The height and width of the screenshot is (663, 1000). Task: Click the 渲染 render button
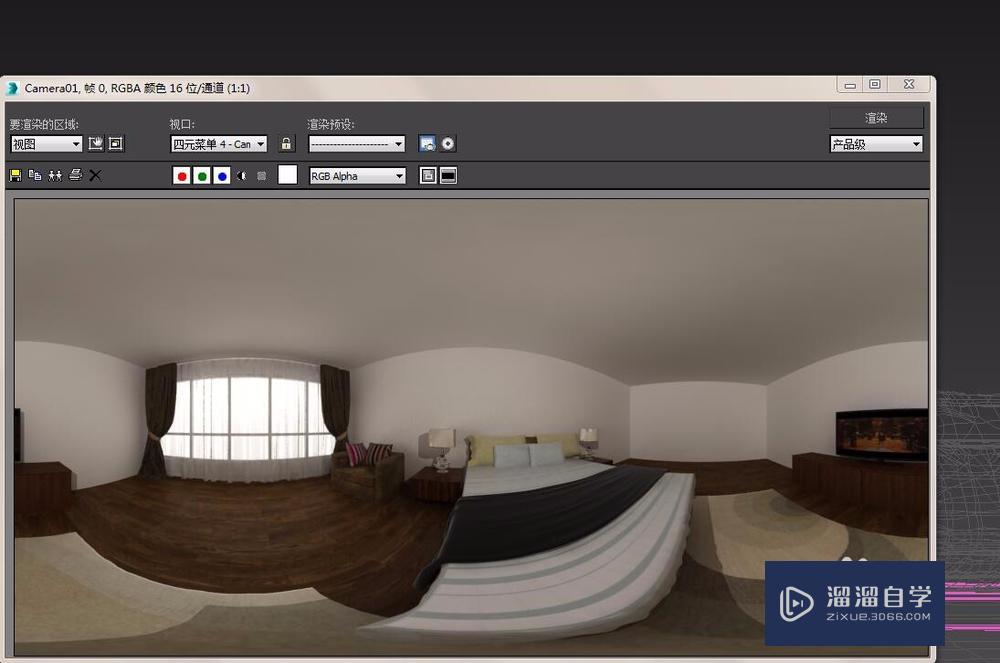click(x=876, y=118)
